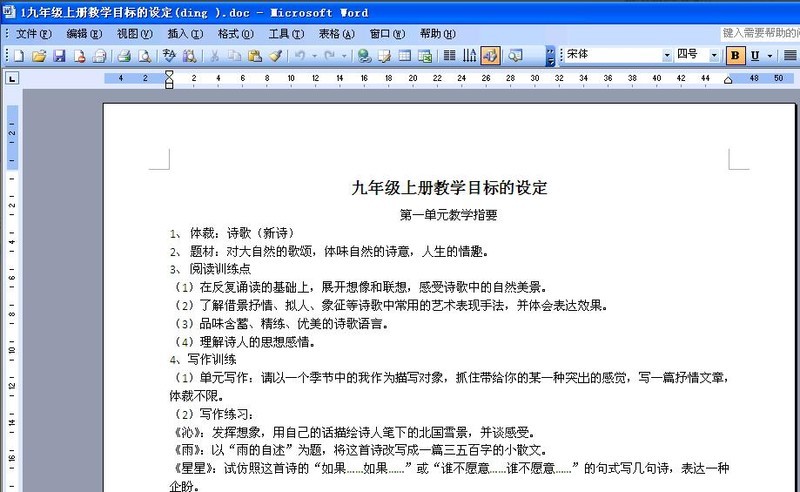Toggle Underline formatting button
The height and width of the screenshot is (492, 800).
pos(755,56)
